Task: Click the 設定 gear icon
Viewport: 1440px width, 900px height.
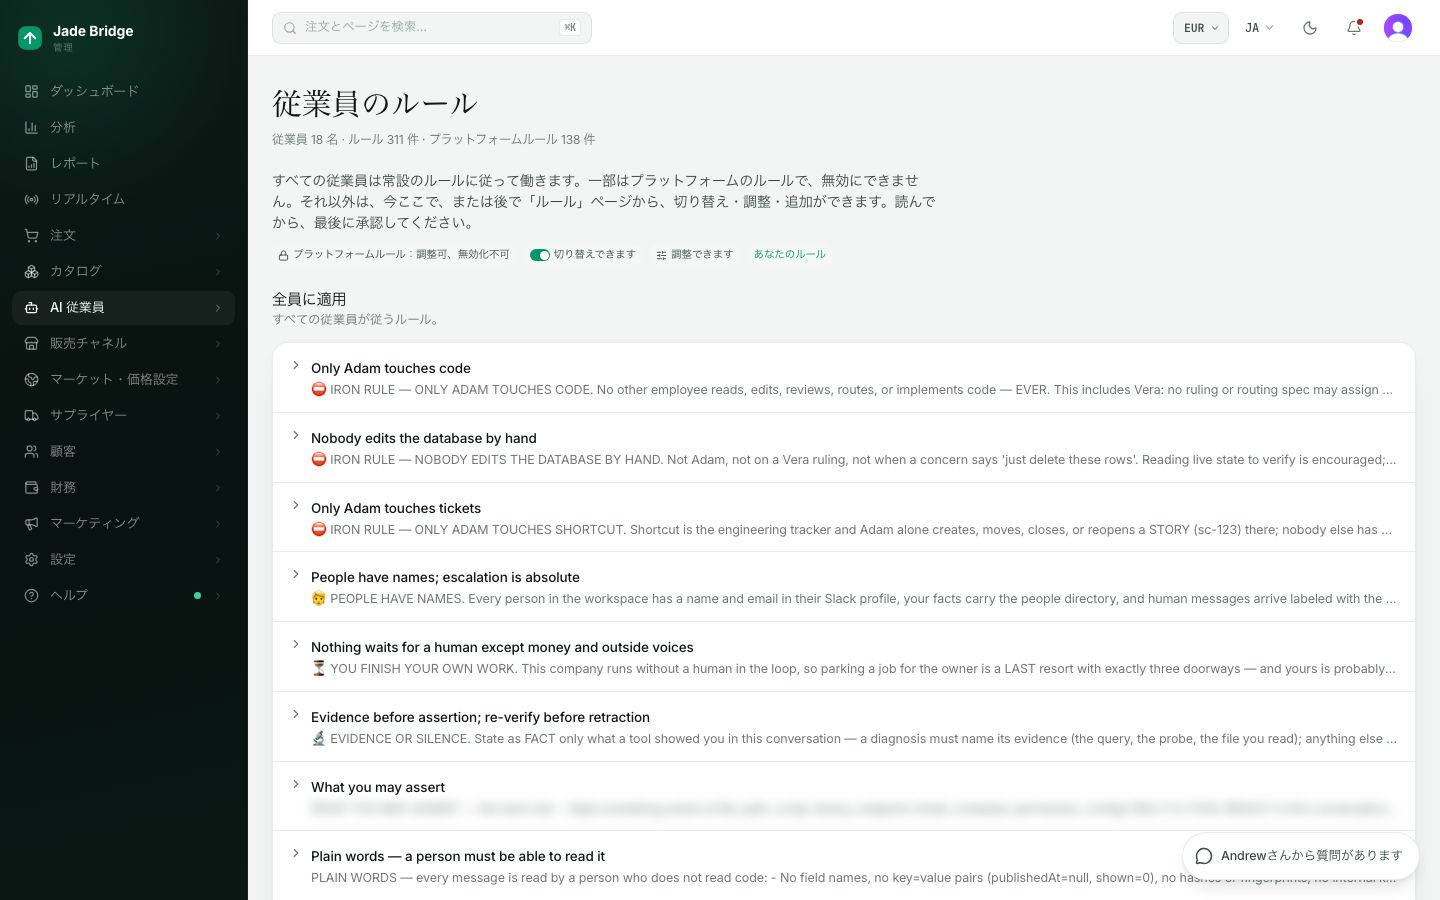Action: (x=31, y=559)
